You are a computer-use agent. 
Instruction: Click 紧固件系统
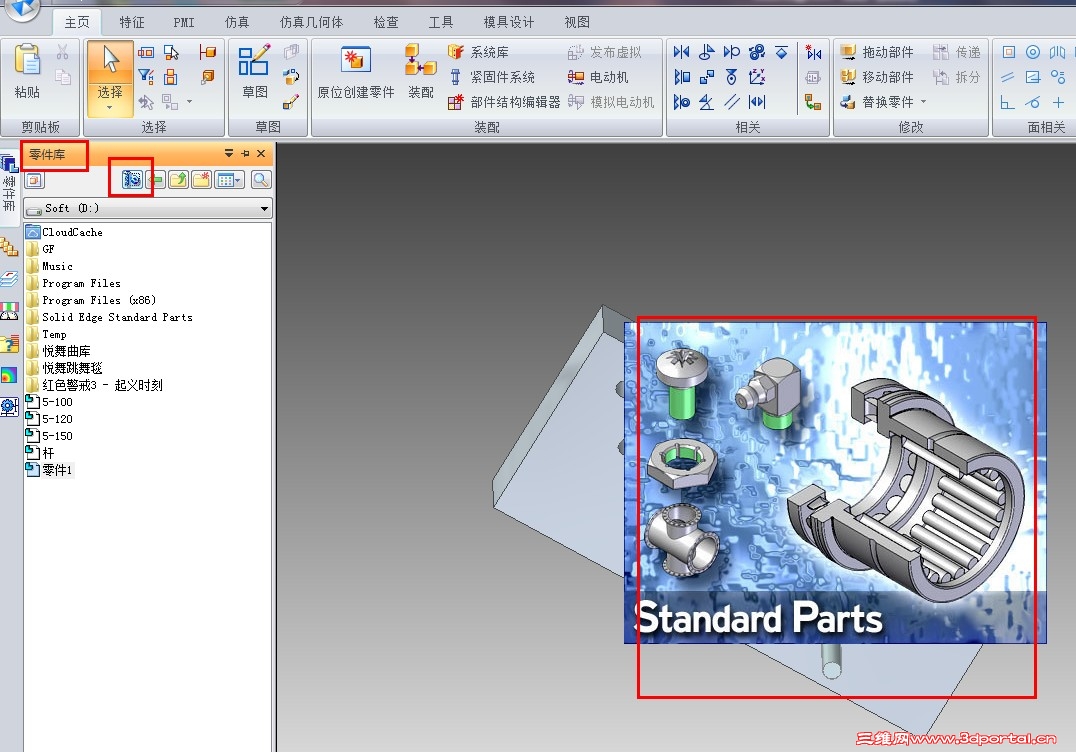pos(491,77)
